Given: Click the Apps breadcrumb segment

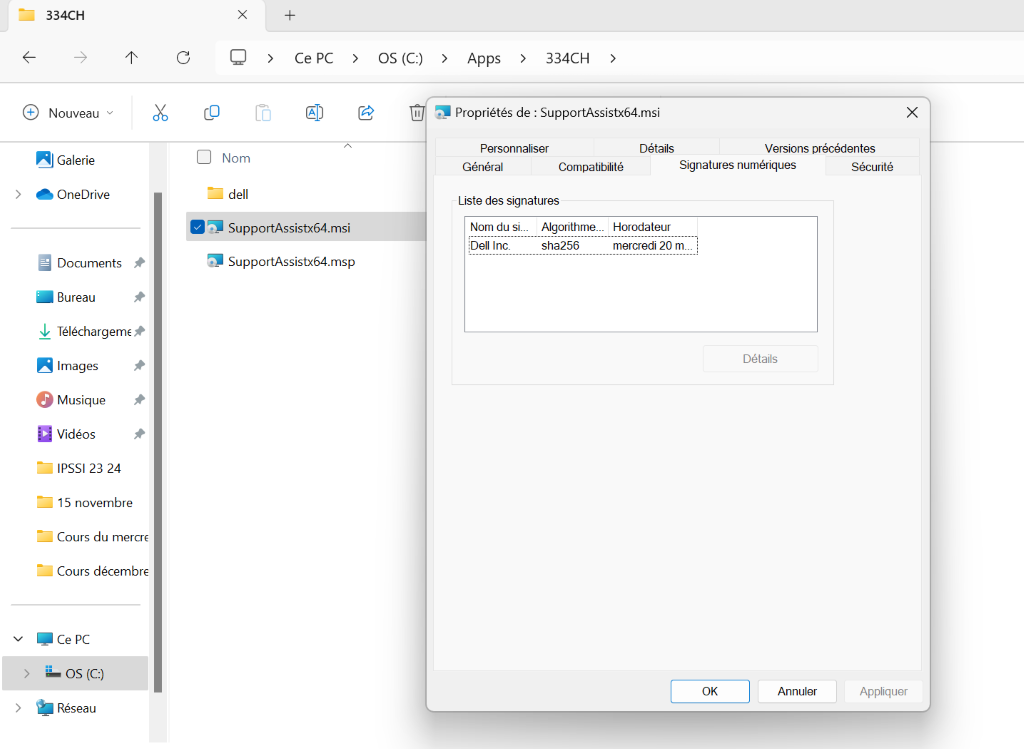Looking at the screenshot, I should tap(484, 58).
